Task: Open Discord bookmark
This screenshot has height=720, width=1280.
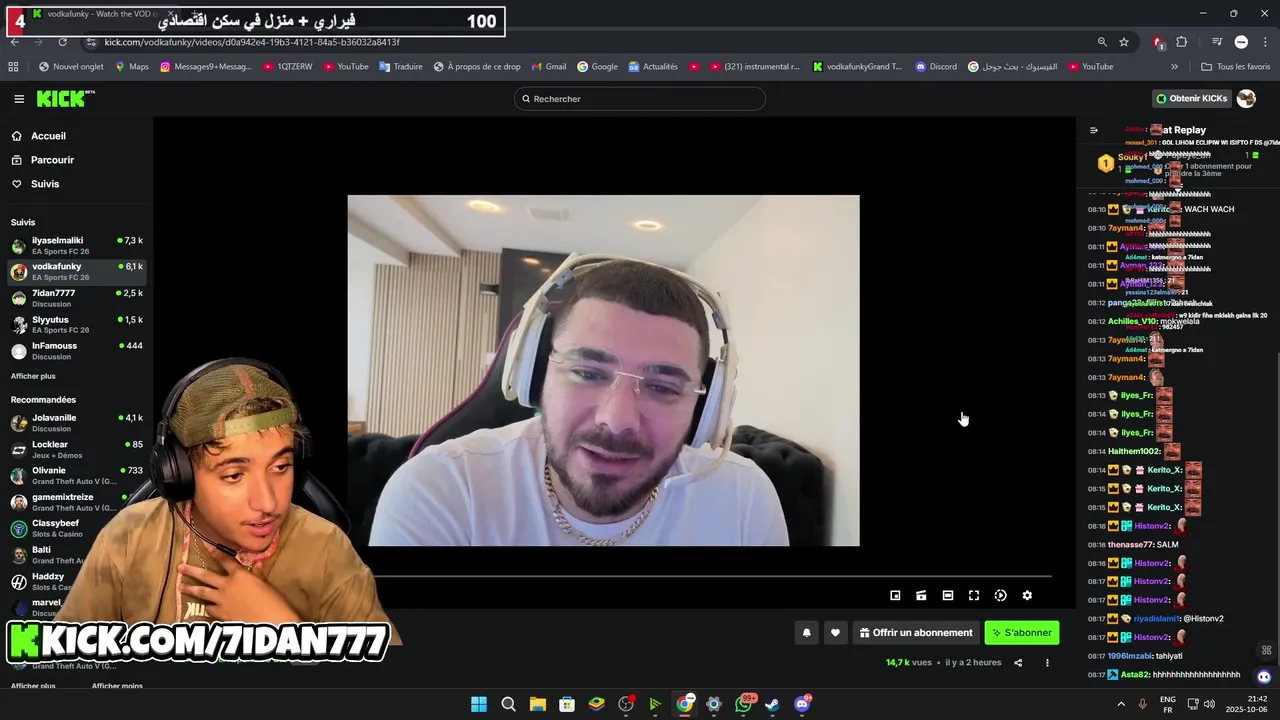Action: pyautogui.click(x=935, y=67)
